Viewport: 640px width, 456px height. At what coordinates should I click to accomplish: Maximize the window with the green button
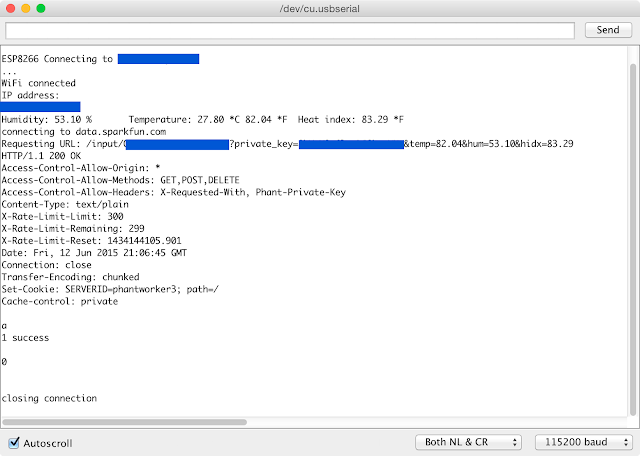(x=41, y=9)
